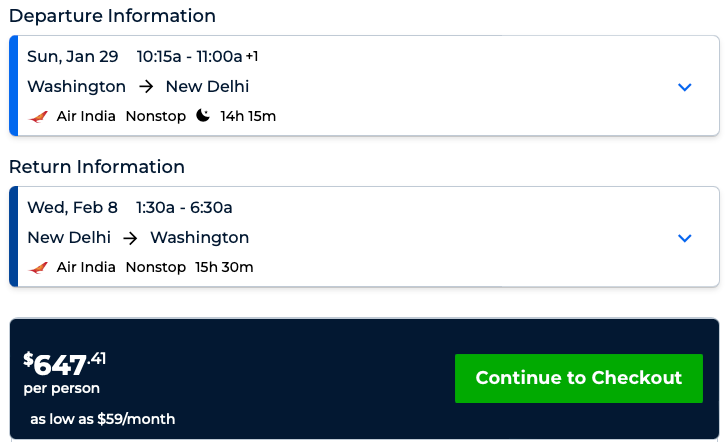This screenshot has width=725, height=442.
Task: Click the 1:30a - 6:30a return time
Action: pyautogui.click(x=182, y=208)
